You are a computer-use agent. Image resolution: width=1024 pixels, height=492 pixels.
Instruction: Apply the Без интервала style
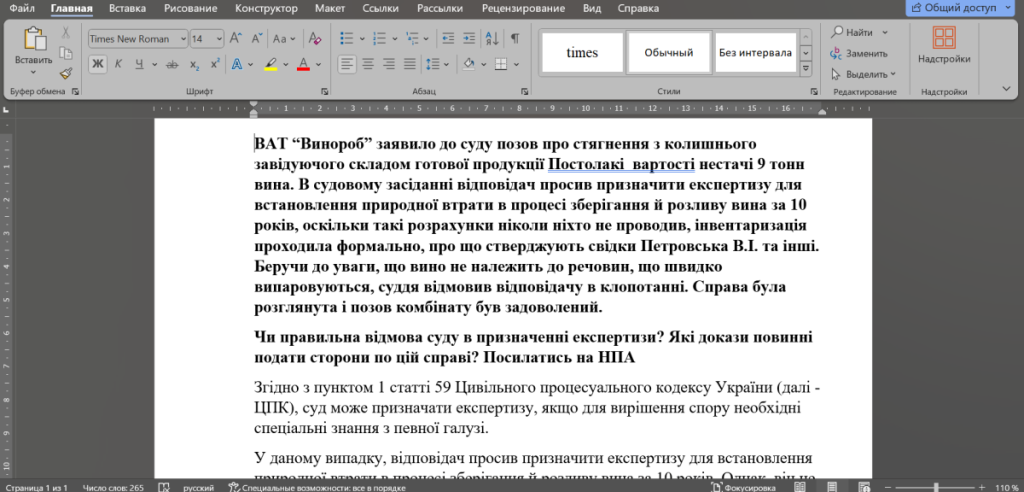coord(756,52)
